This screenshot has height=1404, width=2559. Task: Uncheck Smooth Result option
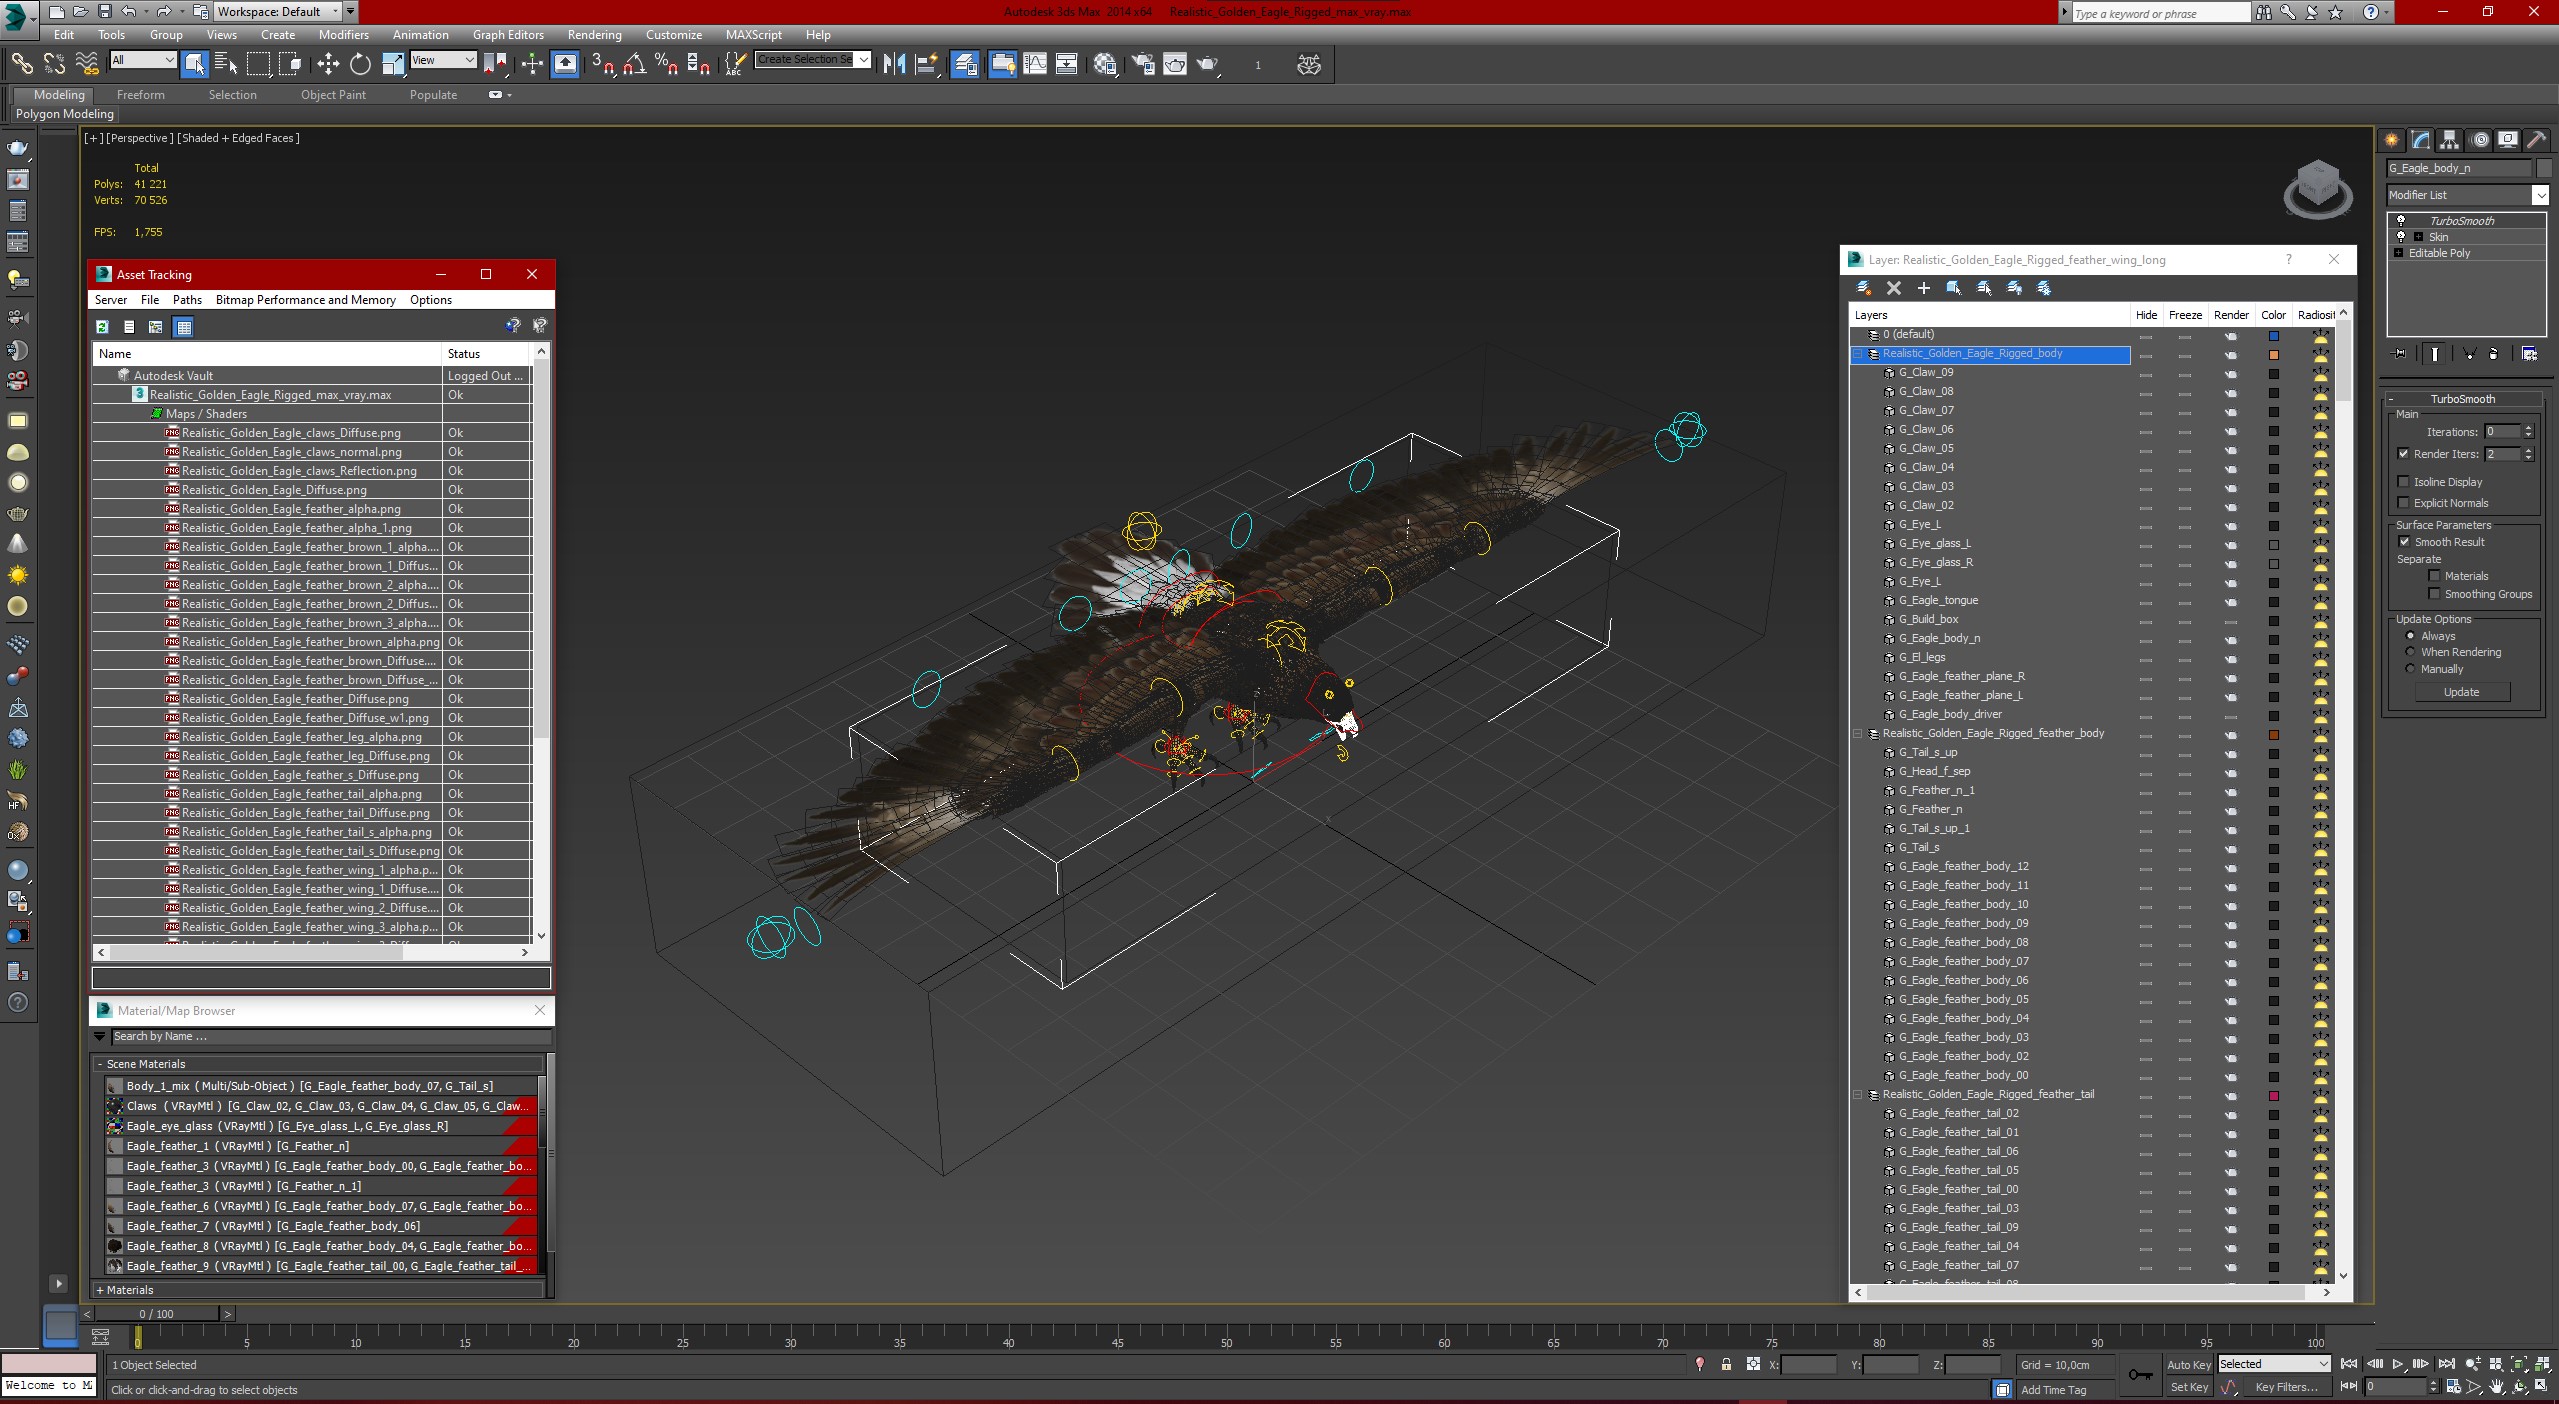click(2405, 542)
